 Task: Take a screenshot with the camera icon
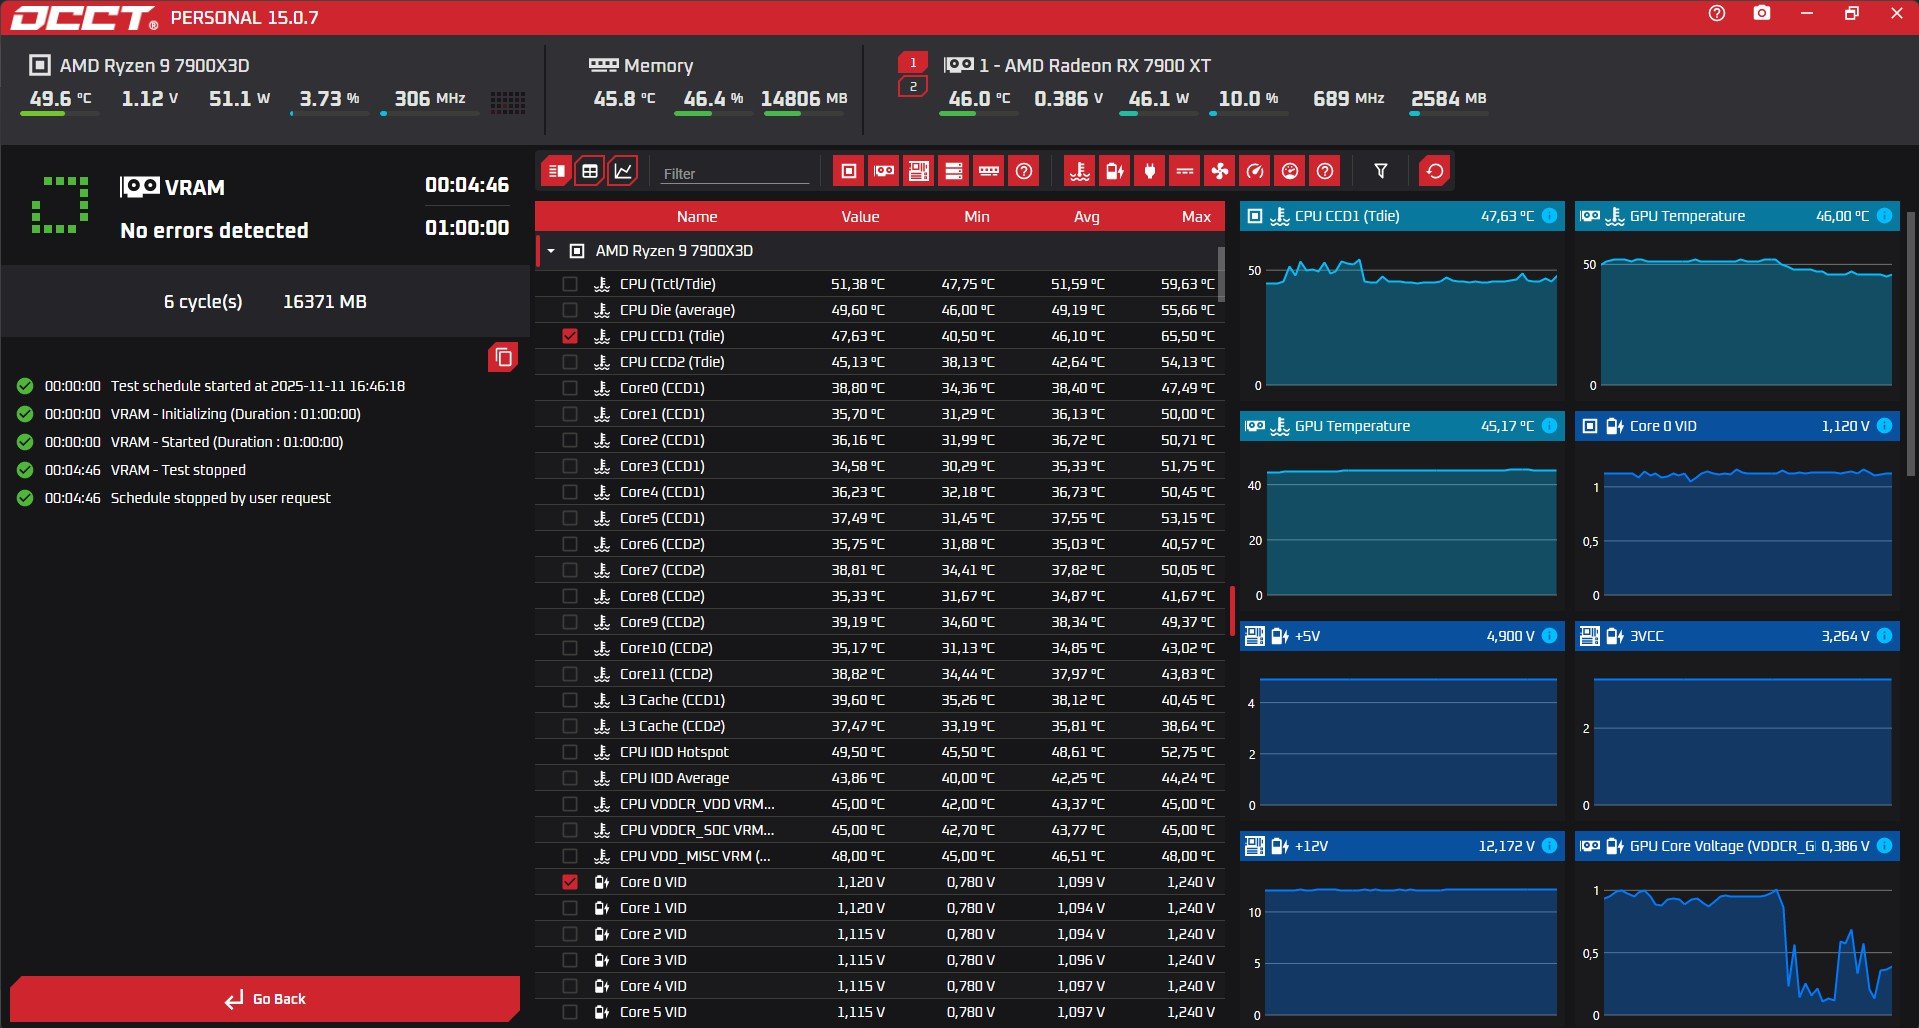pos(1762,14)
